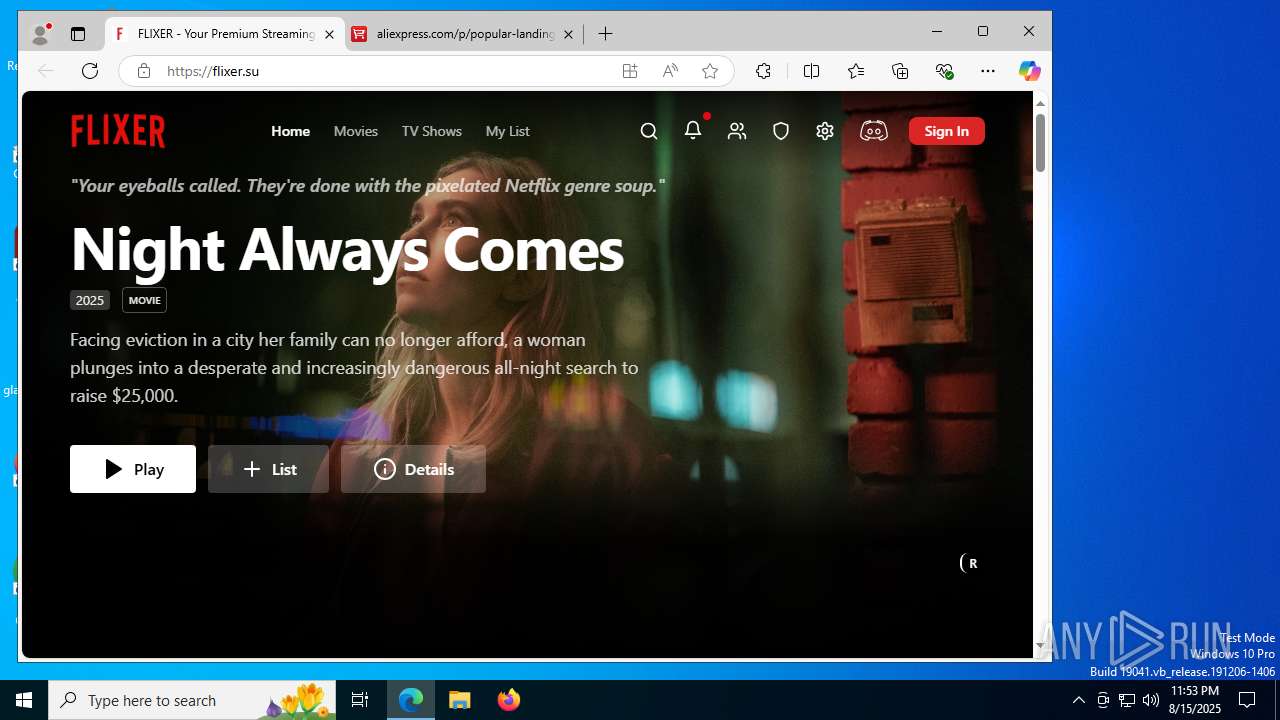
Task: Open the taskbar clock showing 11:53 PM
Action: pos(1194,700)
